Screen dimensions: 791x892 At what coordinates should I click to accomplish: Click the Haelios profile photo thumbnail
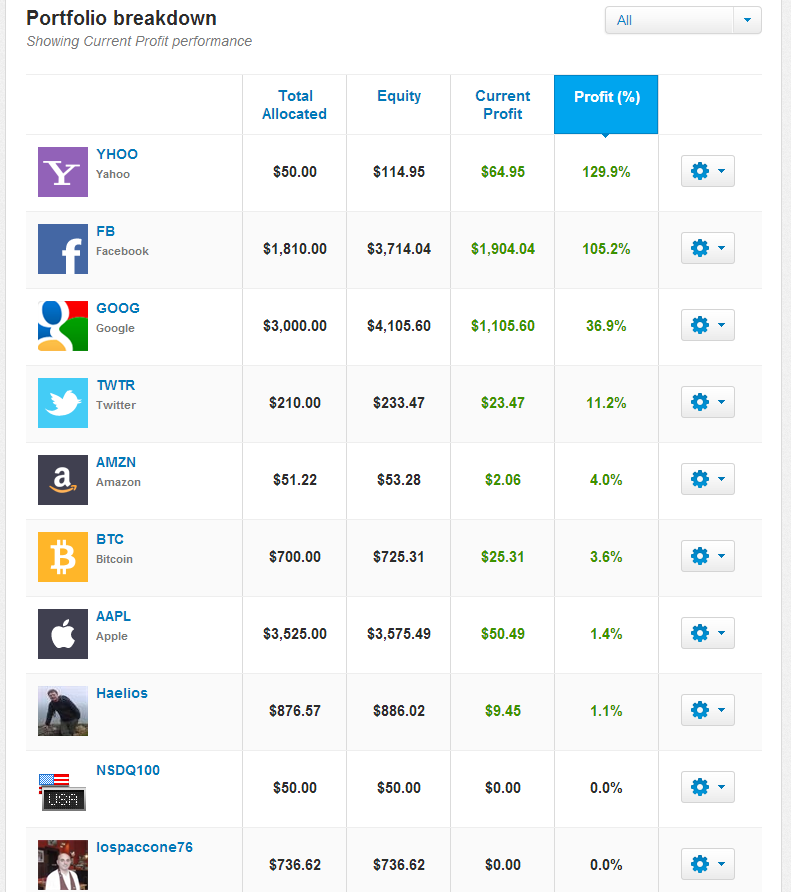click(x=63, y=711)
